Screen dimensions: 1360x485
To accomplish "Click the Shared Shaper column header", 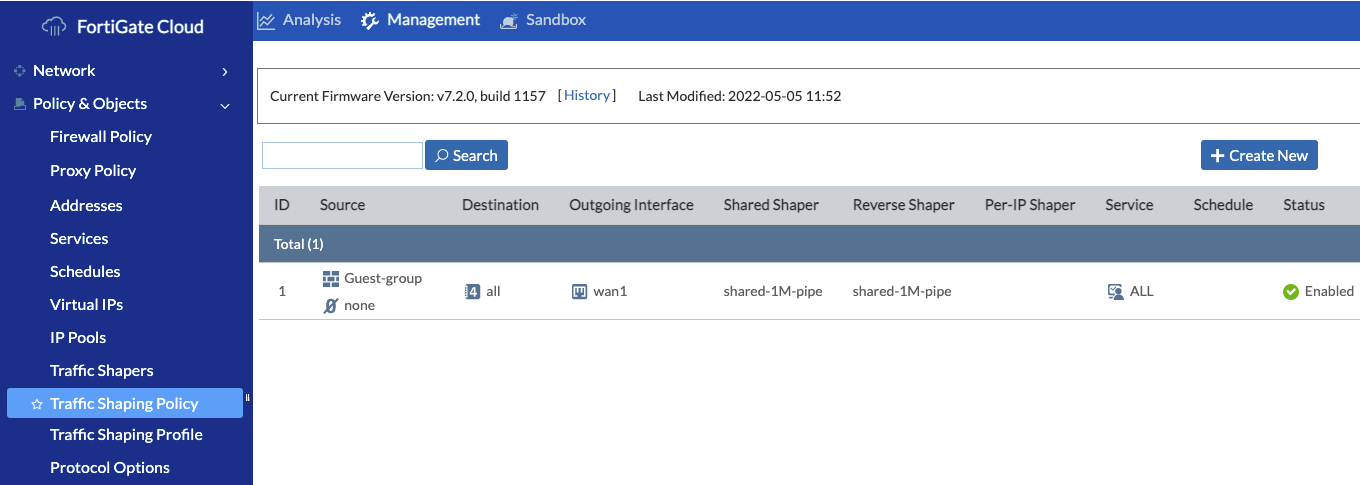I will (771, 205).
